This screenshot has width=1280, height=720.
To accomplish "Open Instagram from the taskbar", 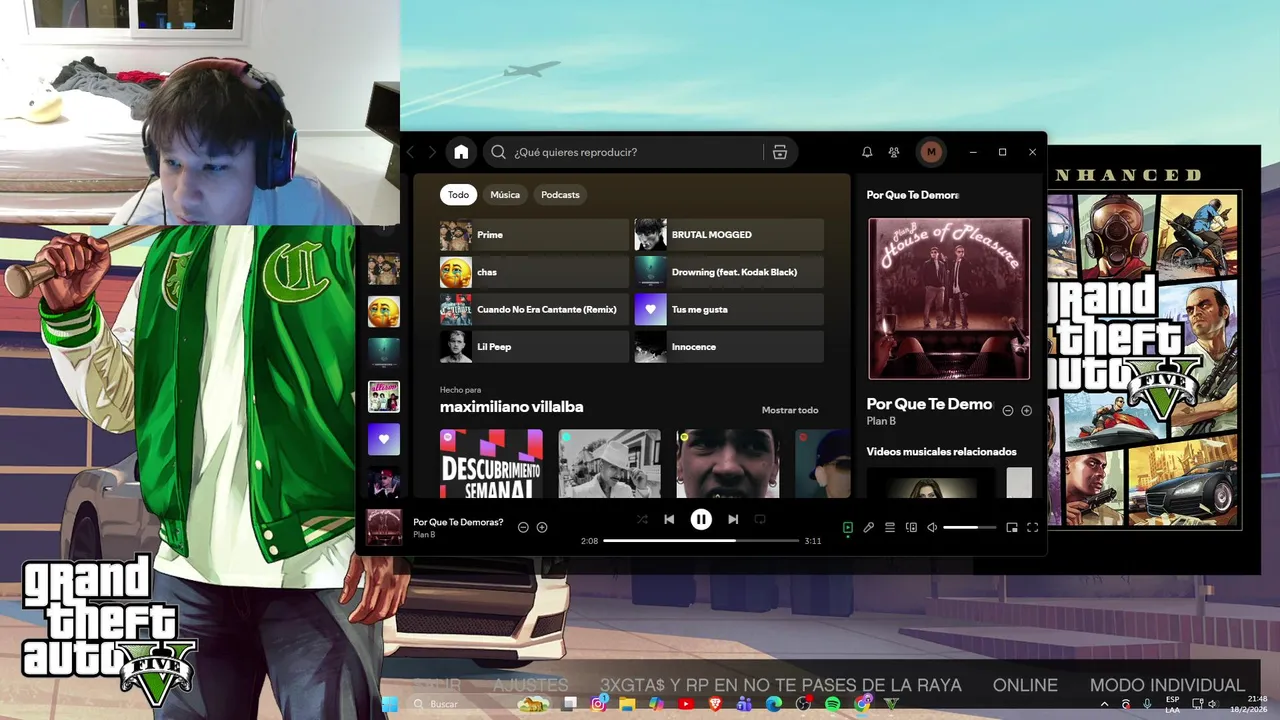I will [598, 704].
